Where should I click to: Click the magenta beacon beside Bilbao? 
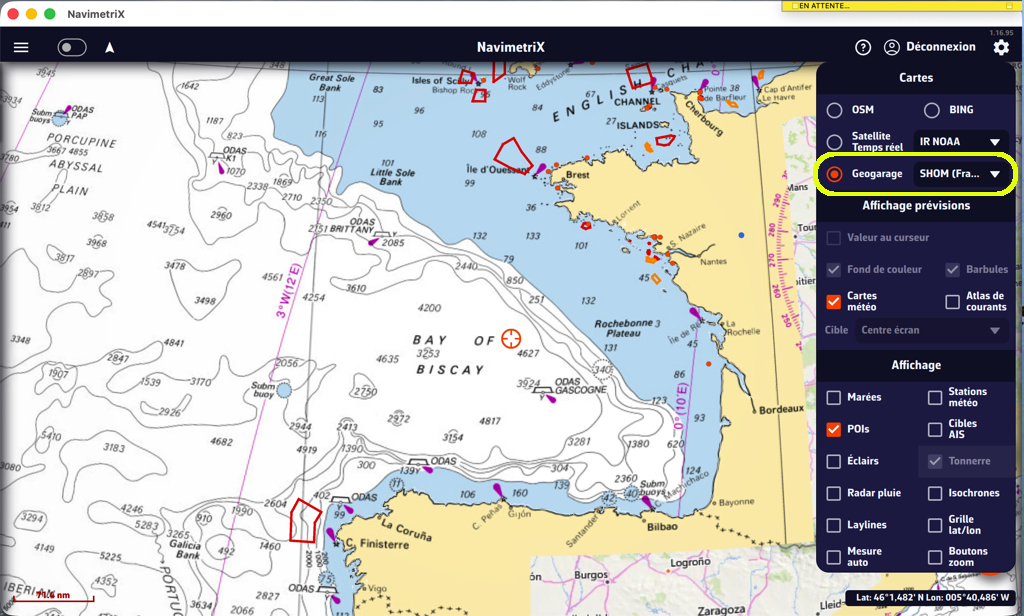tap(647, 502)
